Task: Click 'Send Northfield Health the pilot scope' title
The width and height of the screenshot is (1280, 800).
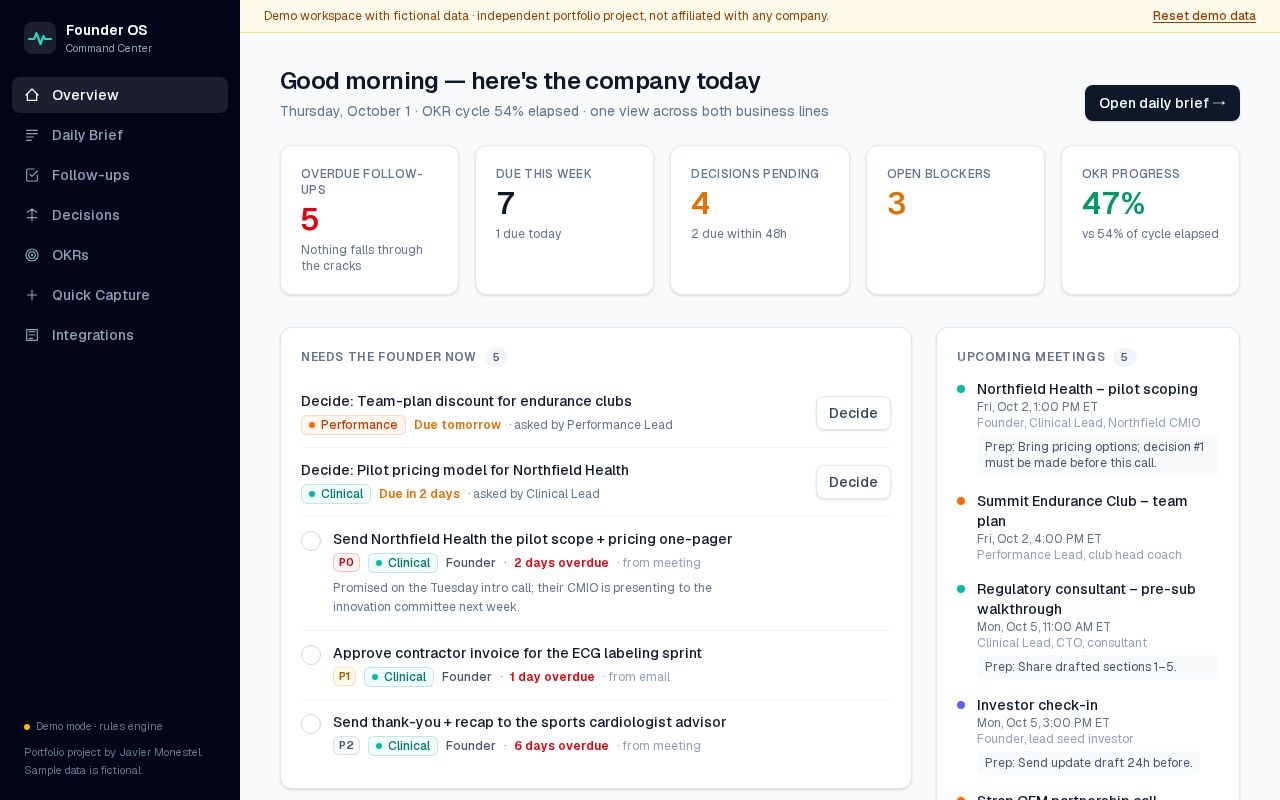Action: click(532, 539)
